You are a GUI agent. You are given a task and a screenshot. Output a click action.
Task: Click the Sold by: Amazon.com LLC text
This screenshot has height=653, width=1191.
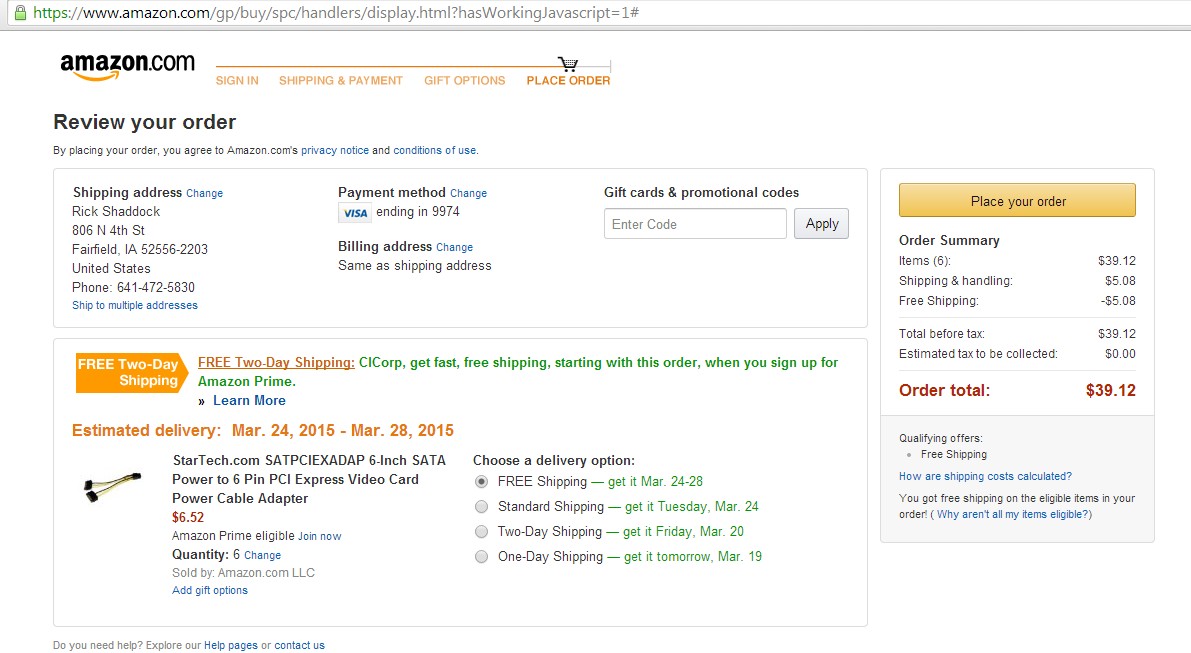click(243, 573)
